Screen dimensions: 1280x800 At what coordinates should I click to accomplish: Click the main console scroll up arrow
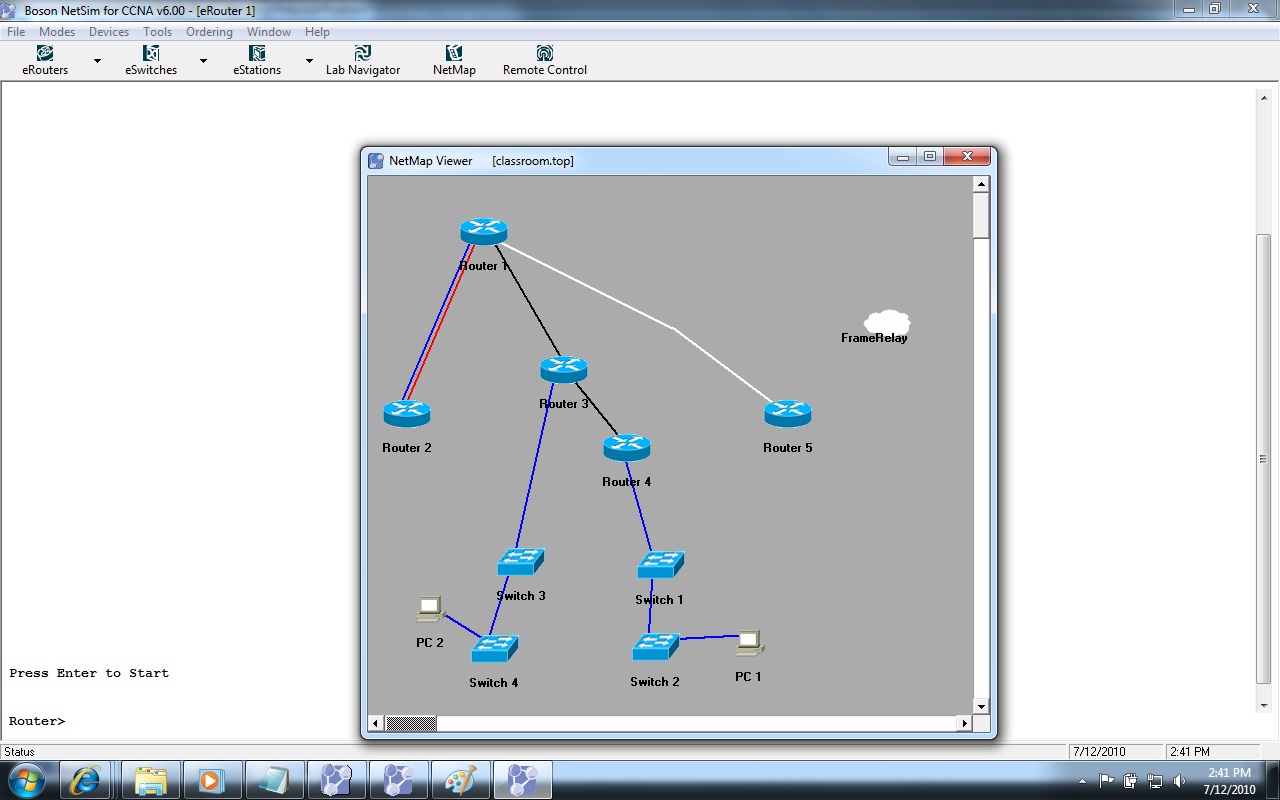click(1264, 97)
